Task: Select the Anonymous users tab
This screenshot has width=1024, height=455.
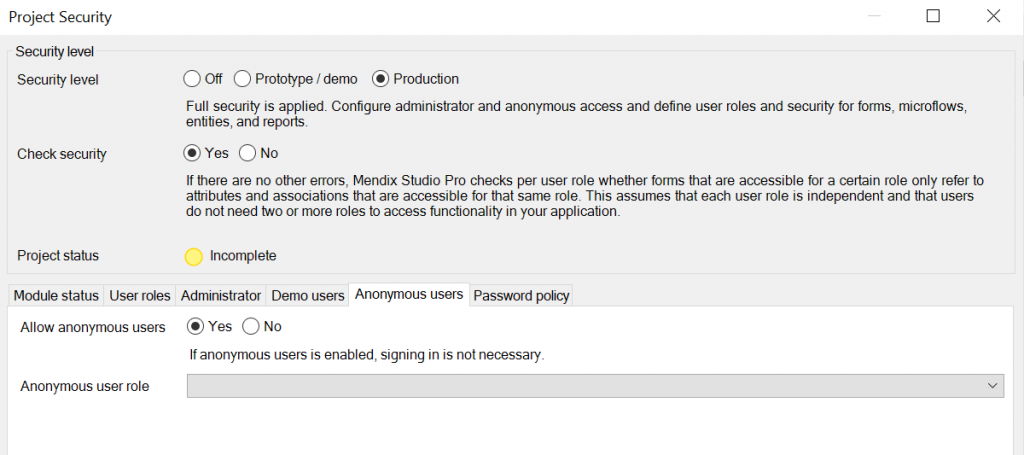Action: pyautogui.click(x=409, y=294)
